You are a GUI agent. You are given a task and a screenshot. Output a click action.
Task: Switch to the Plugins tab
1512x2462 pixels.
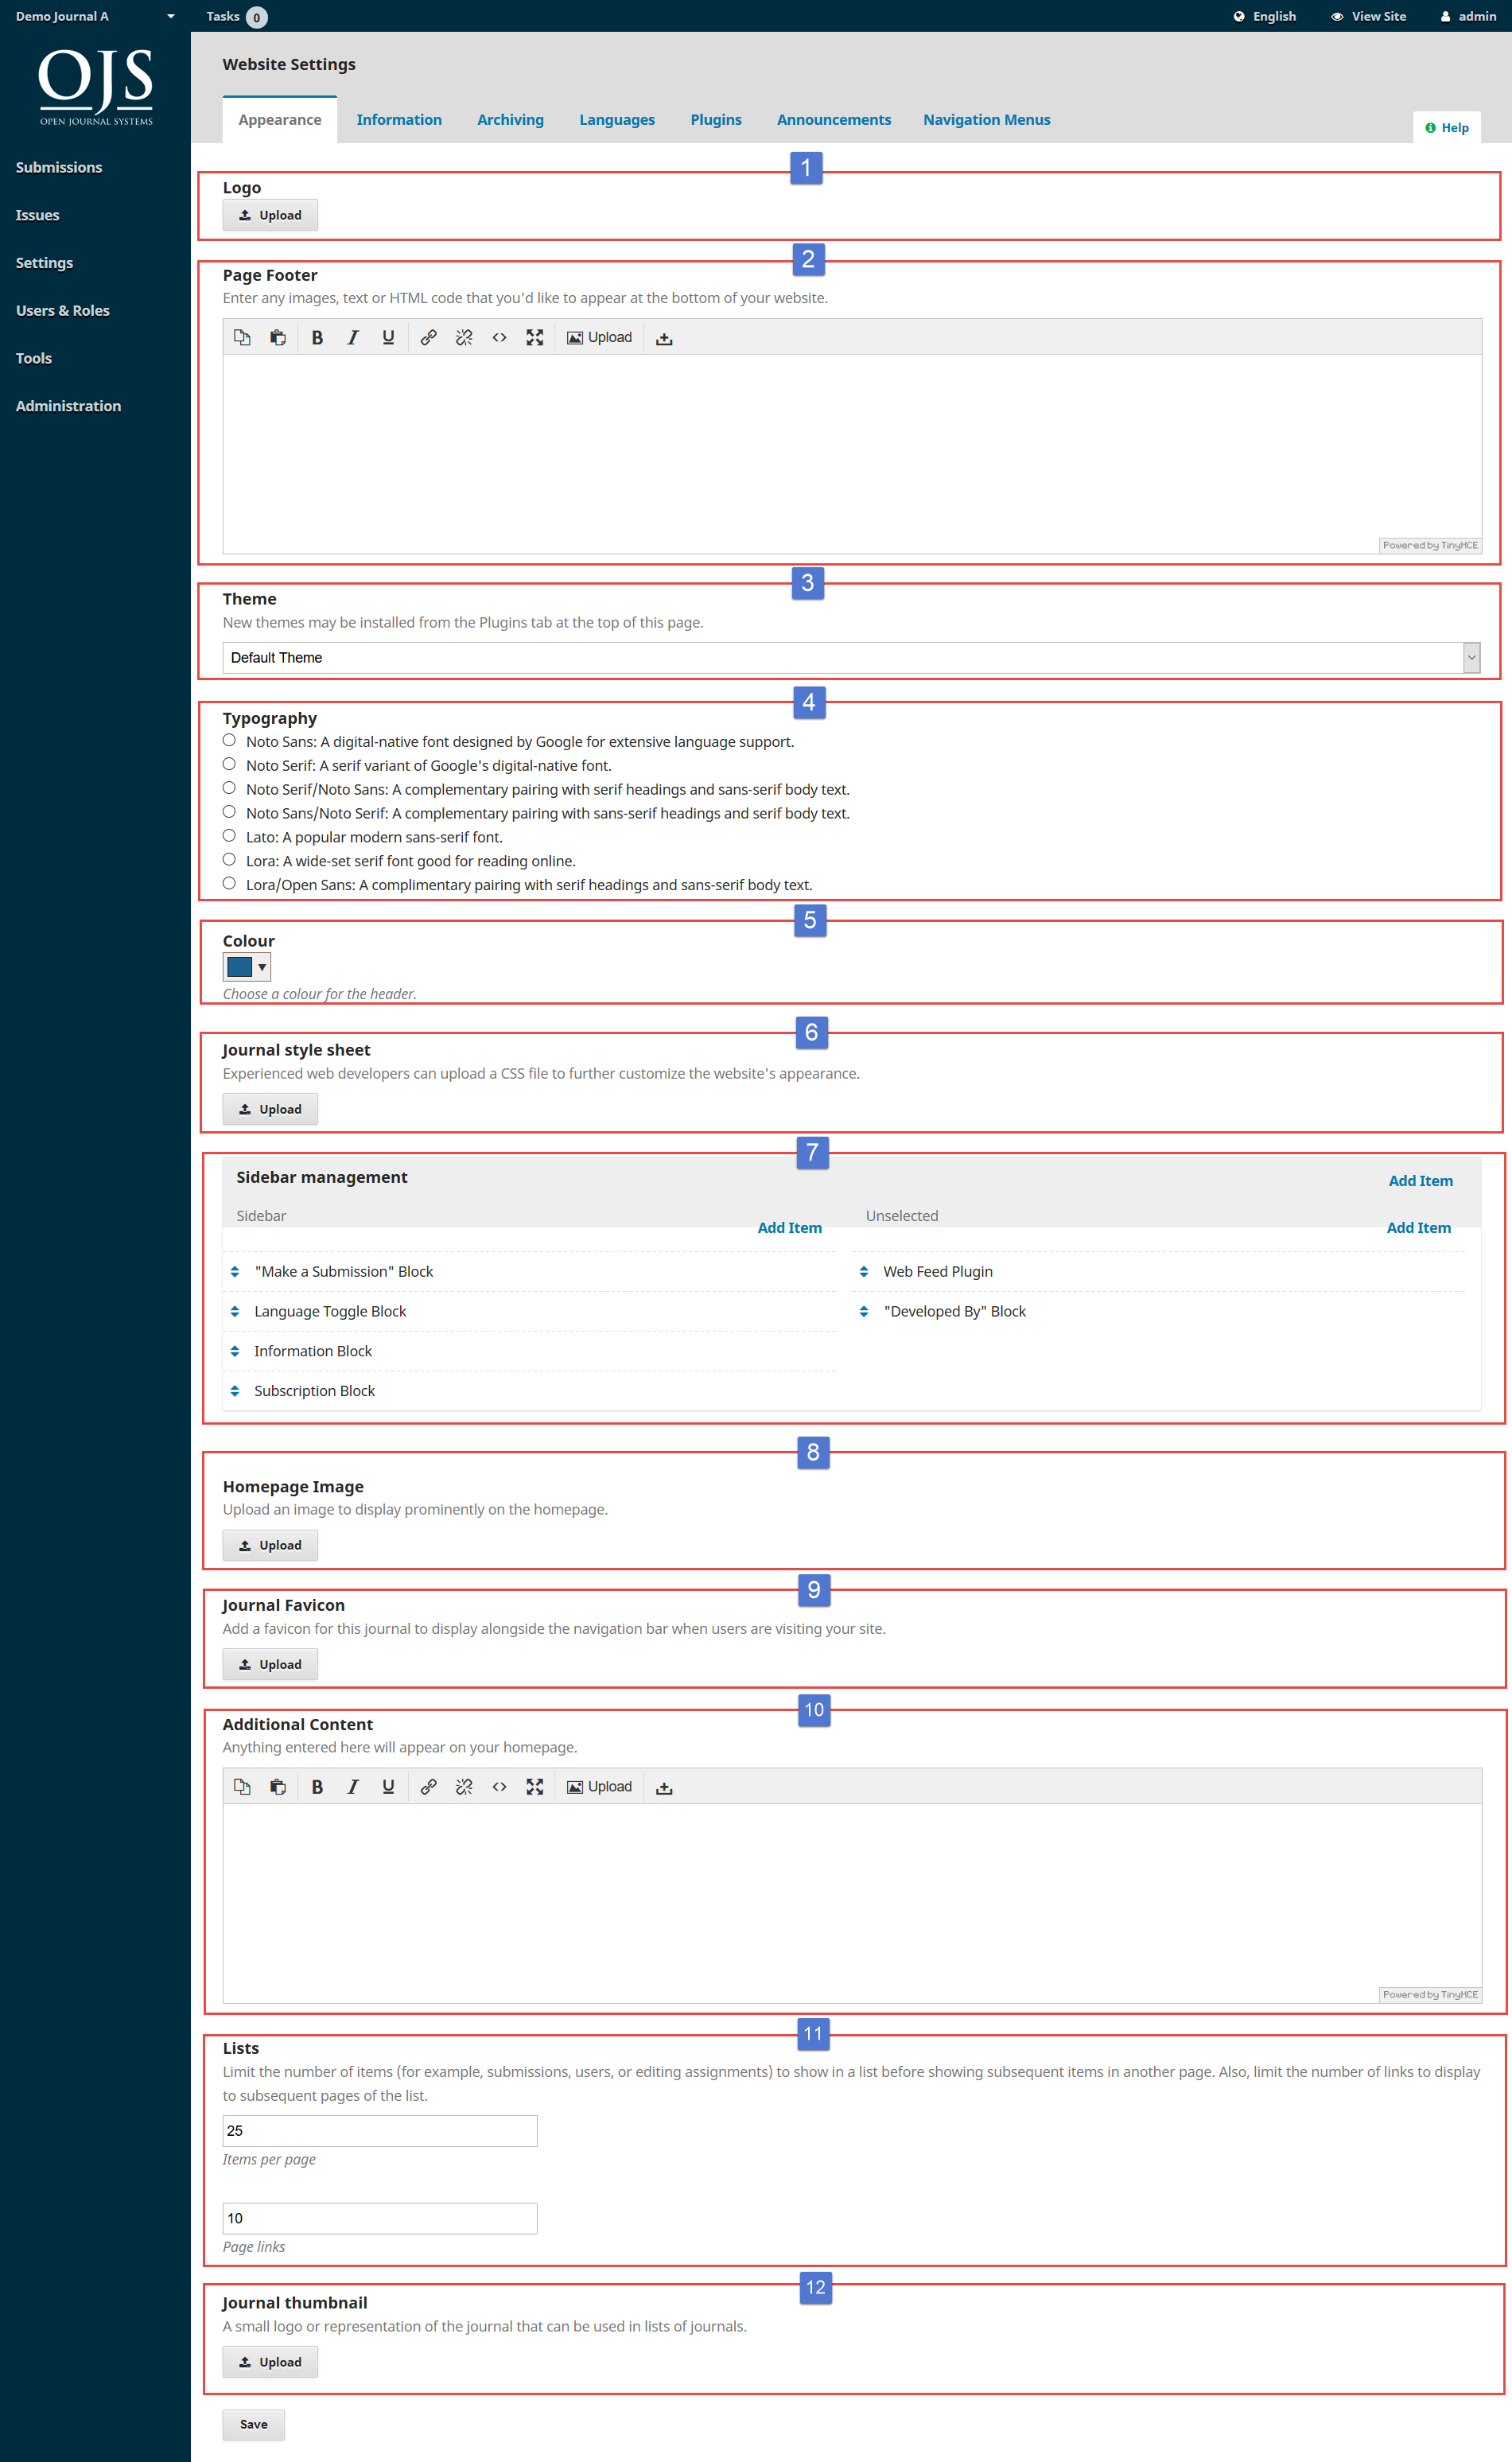pos(716,119)
